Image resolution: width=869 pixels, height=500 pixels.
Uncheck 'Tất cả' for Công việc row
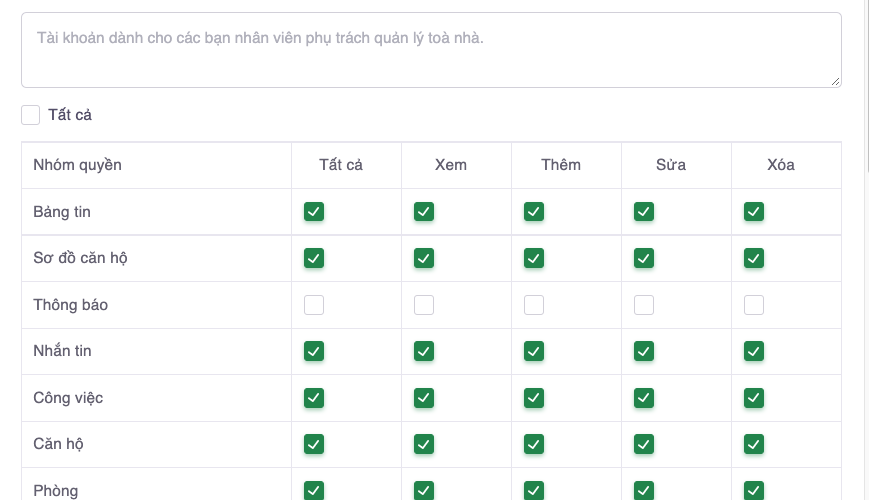tap(314, 398)
